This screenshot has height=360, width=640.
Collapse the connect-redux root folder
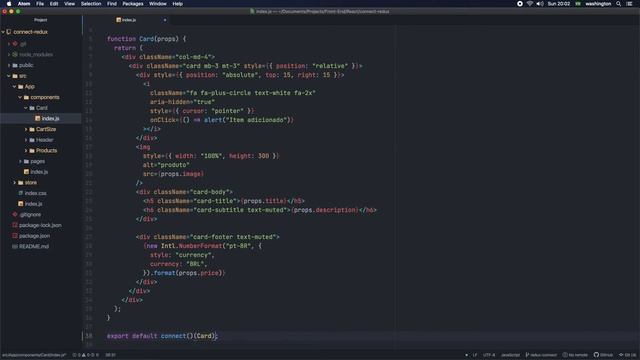tap(3, 32)
